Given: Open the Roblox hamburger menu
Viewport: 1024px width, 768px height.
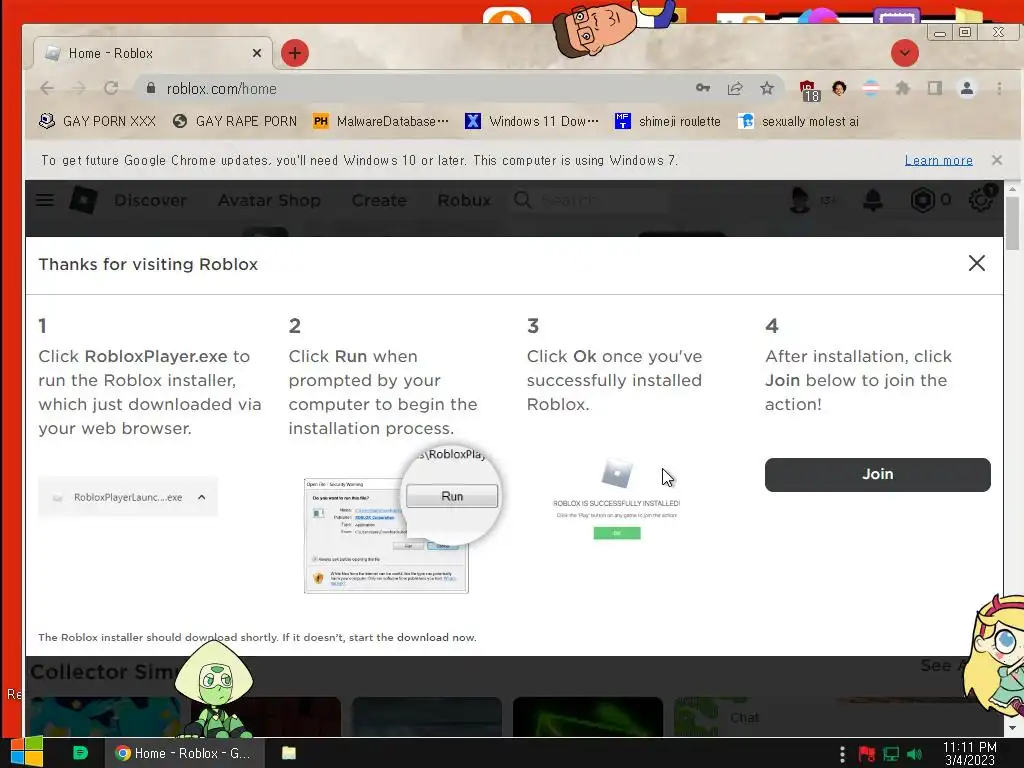Looking at the screenshot, I should point(45,200).
